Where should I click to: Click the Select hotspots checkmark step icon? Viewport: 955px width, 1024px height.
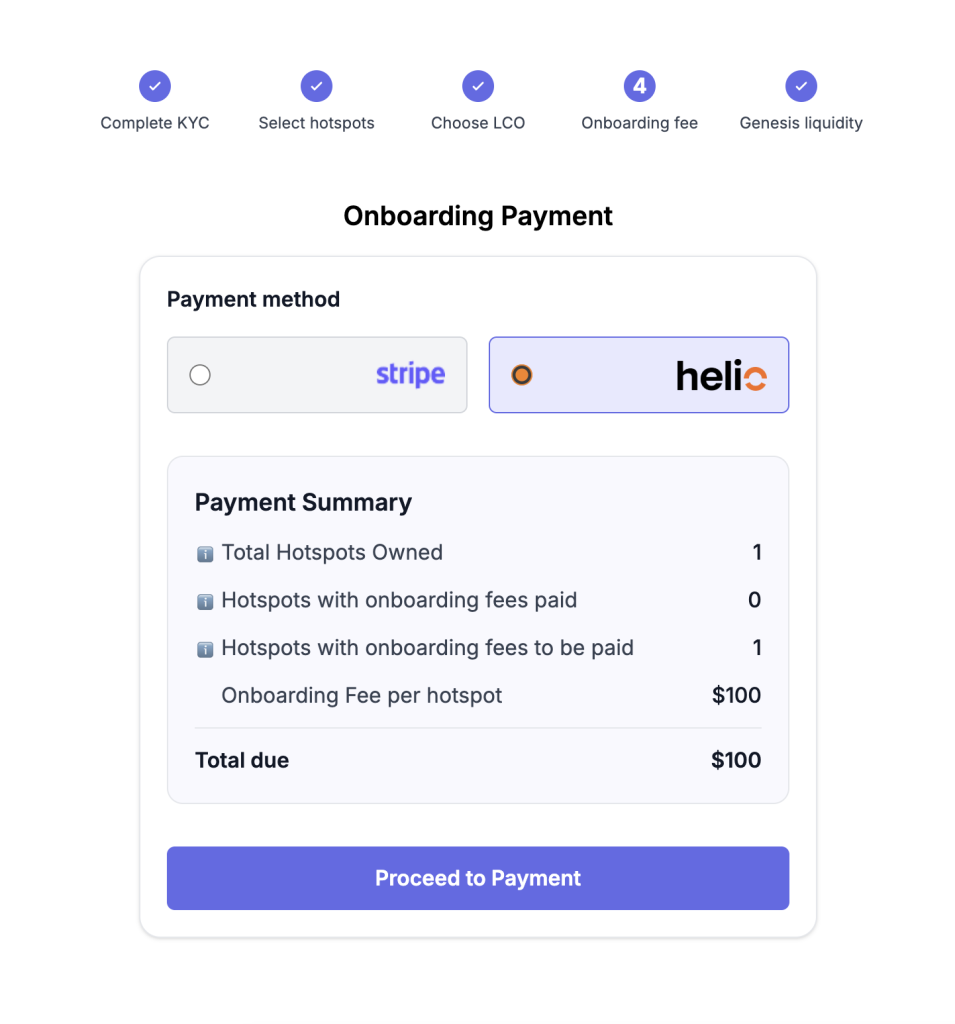316,87
